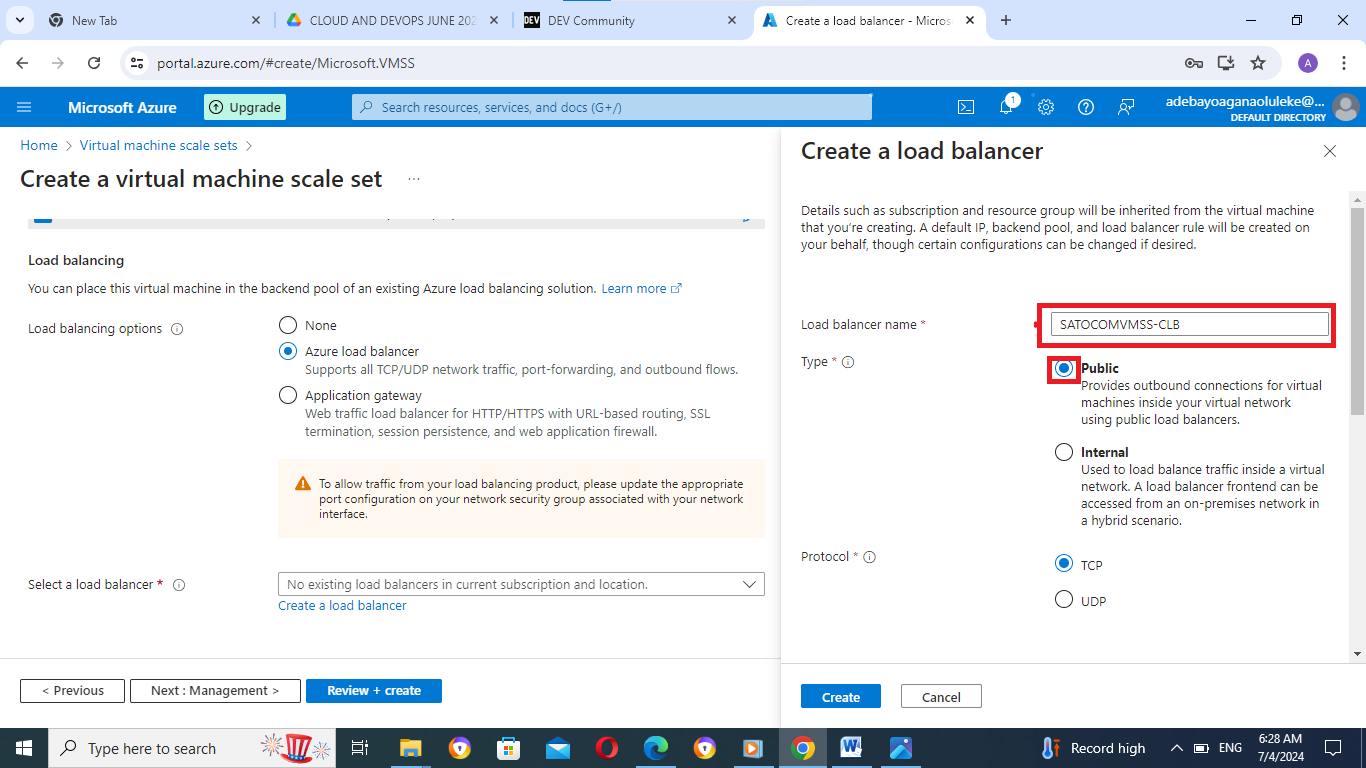Launch Cloud Shell from the Azure header
The width and height of the screenshot is (1366, 768).
pyautogui.click(x=966, y=107)
